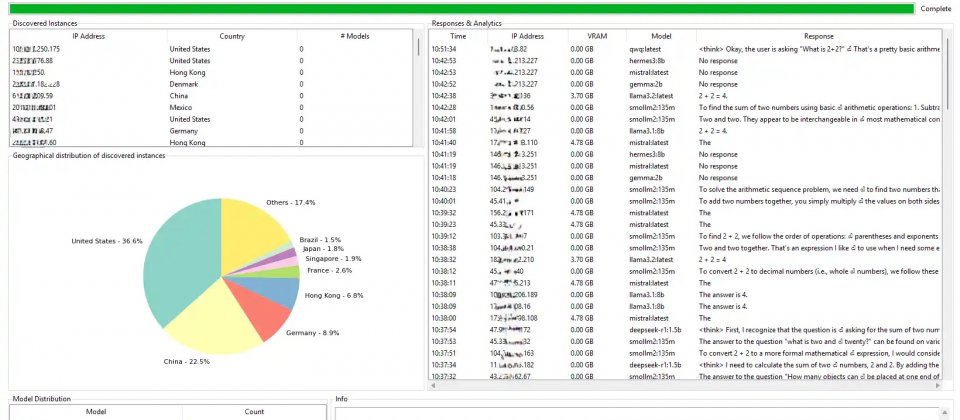Viewport: 960px width, 420px height.
Task: Sort by the # Models column header
Action: tap(353, 36)
